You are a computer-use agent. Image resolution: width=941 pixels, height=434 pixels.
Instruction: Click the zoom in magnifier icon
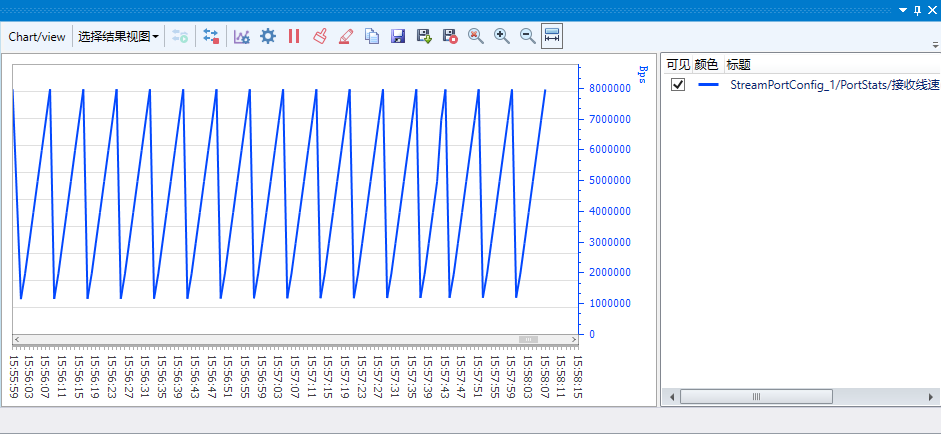pos(501,36)
